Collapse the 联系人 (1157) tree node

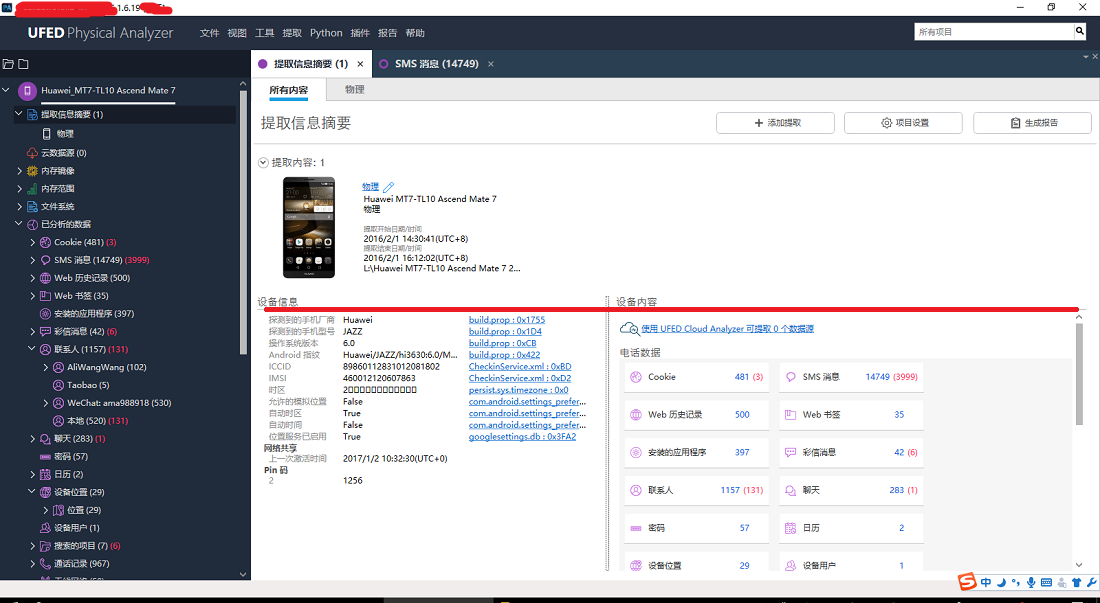click(32, 348)
